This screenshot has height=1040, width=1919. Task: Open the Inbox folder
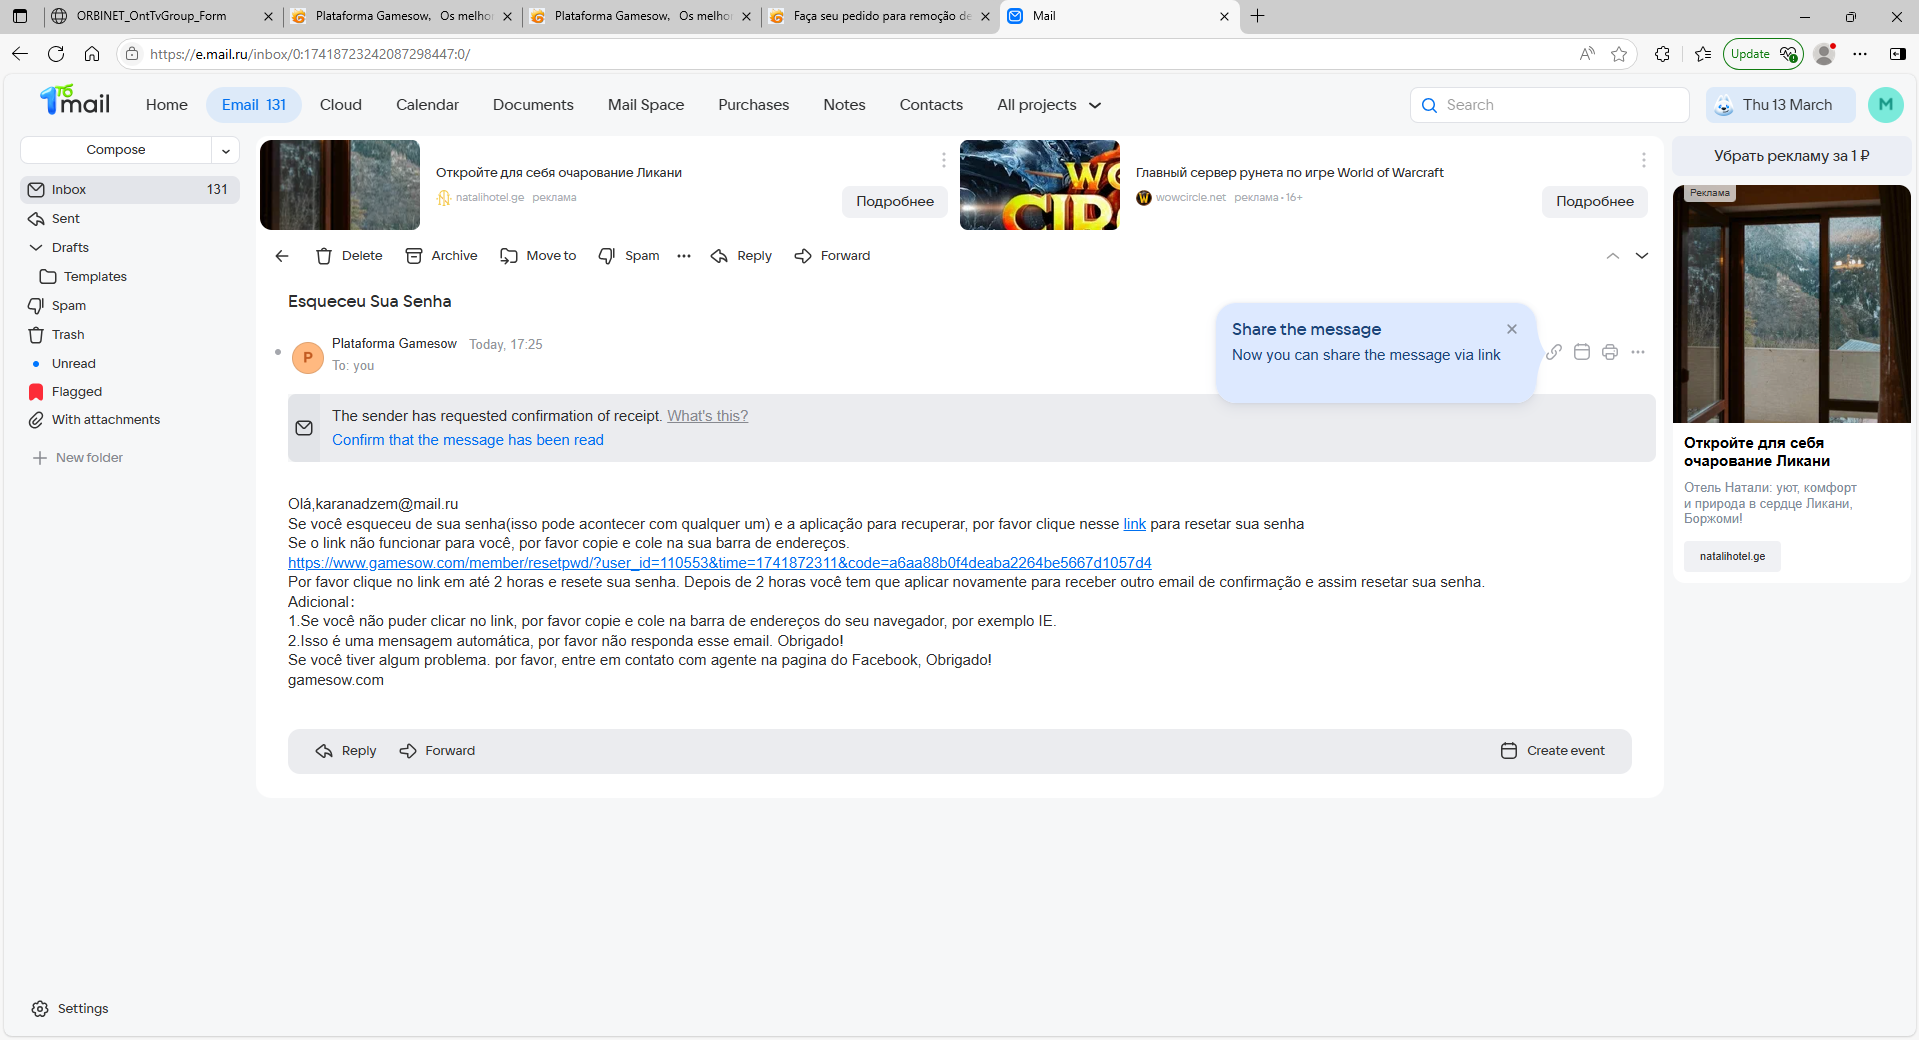coord(130,190)
